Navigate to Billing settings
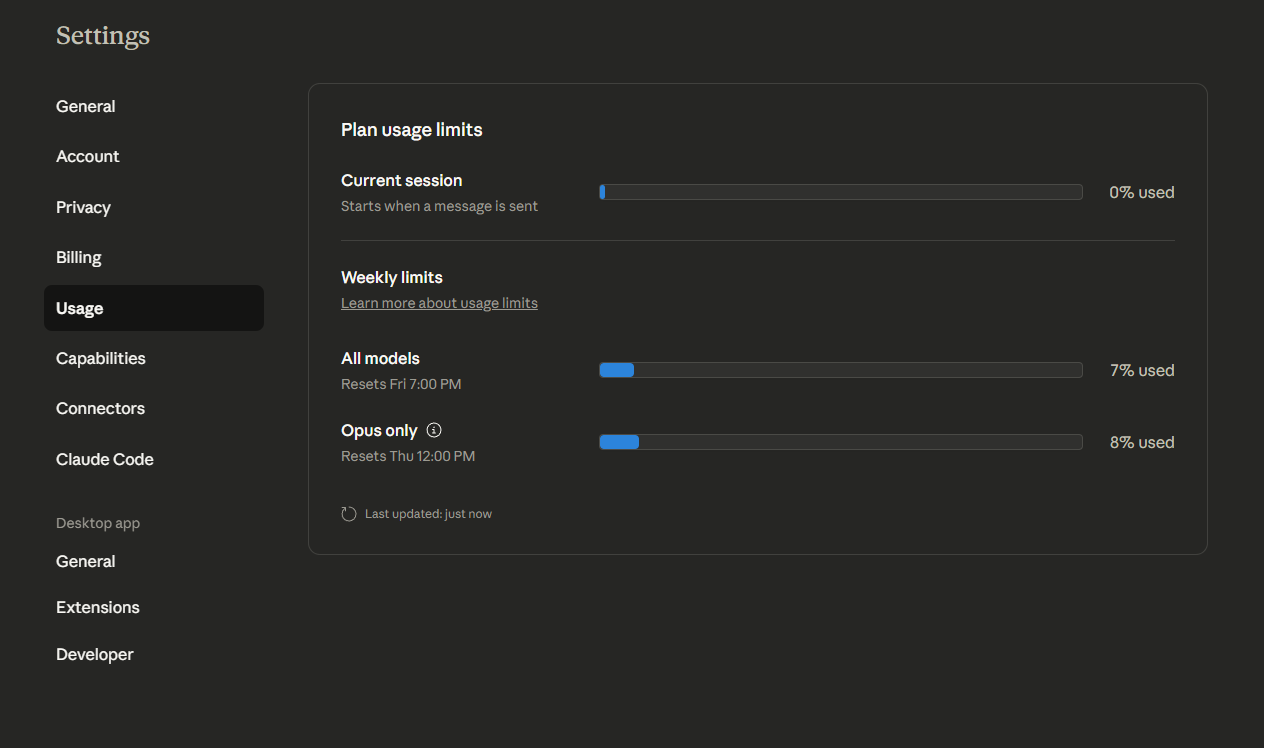 pyautogui.click(x=79, y=257)
